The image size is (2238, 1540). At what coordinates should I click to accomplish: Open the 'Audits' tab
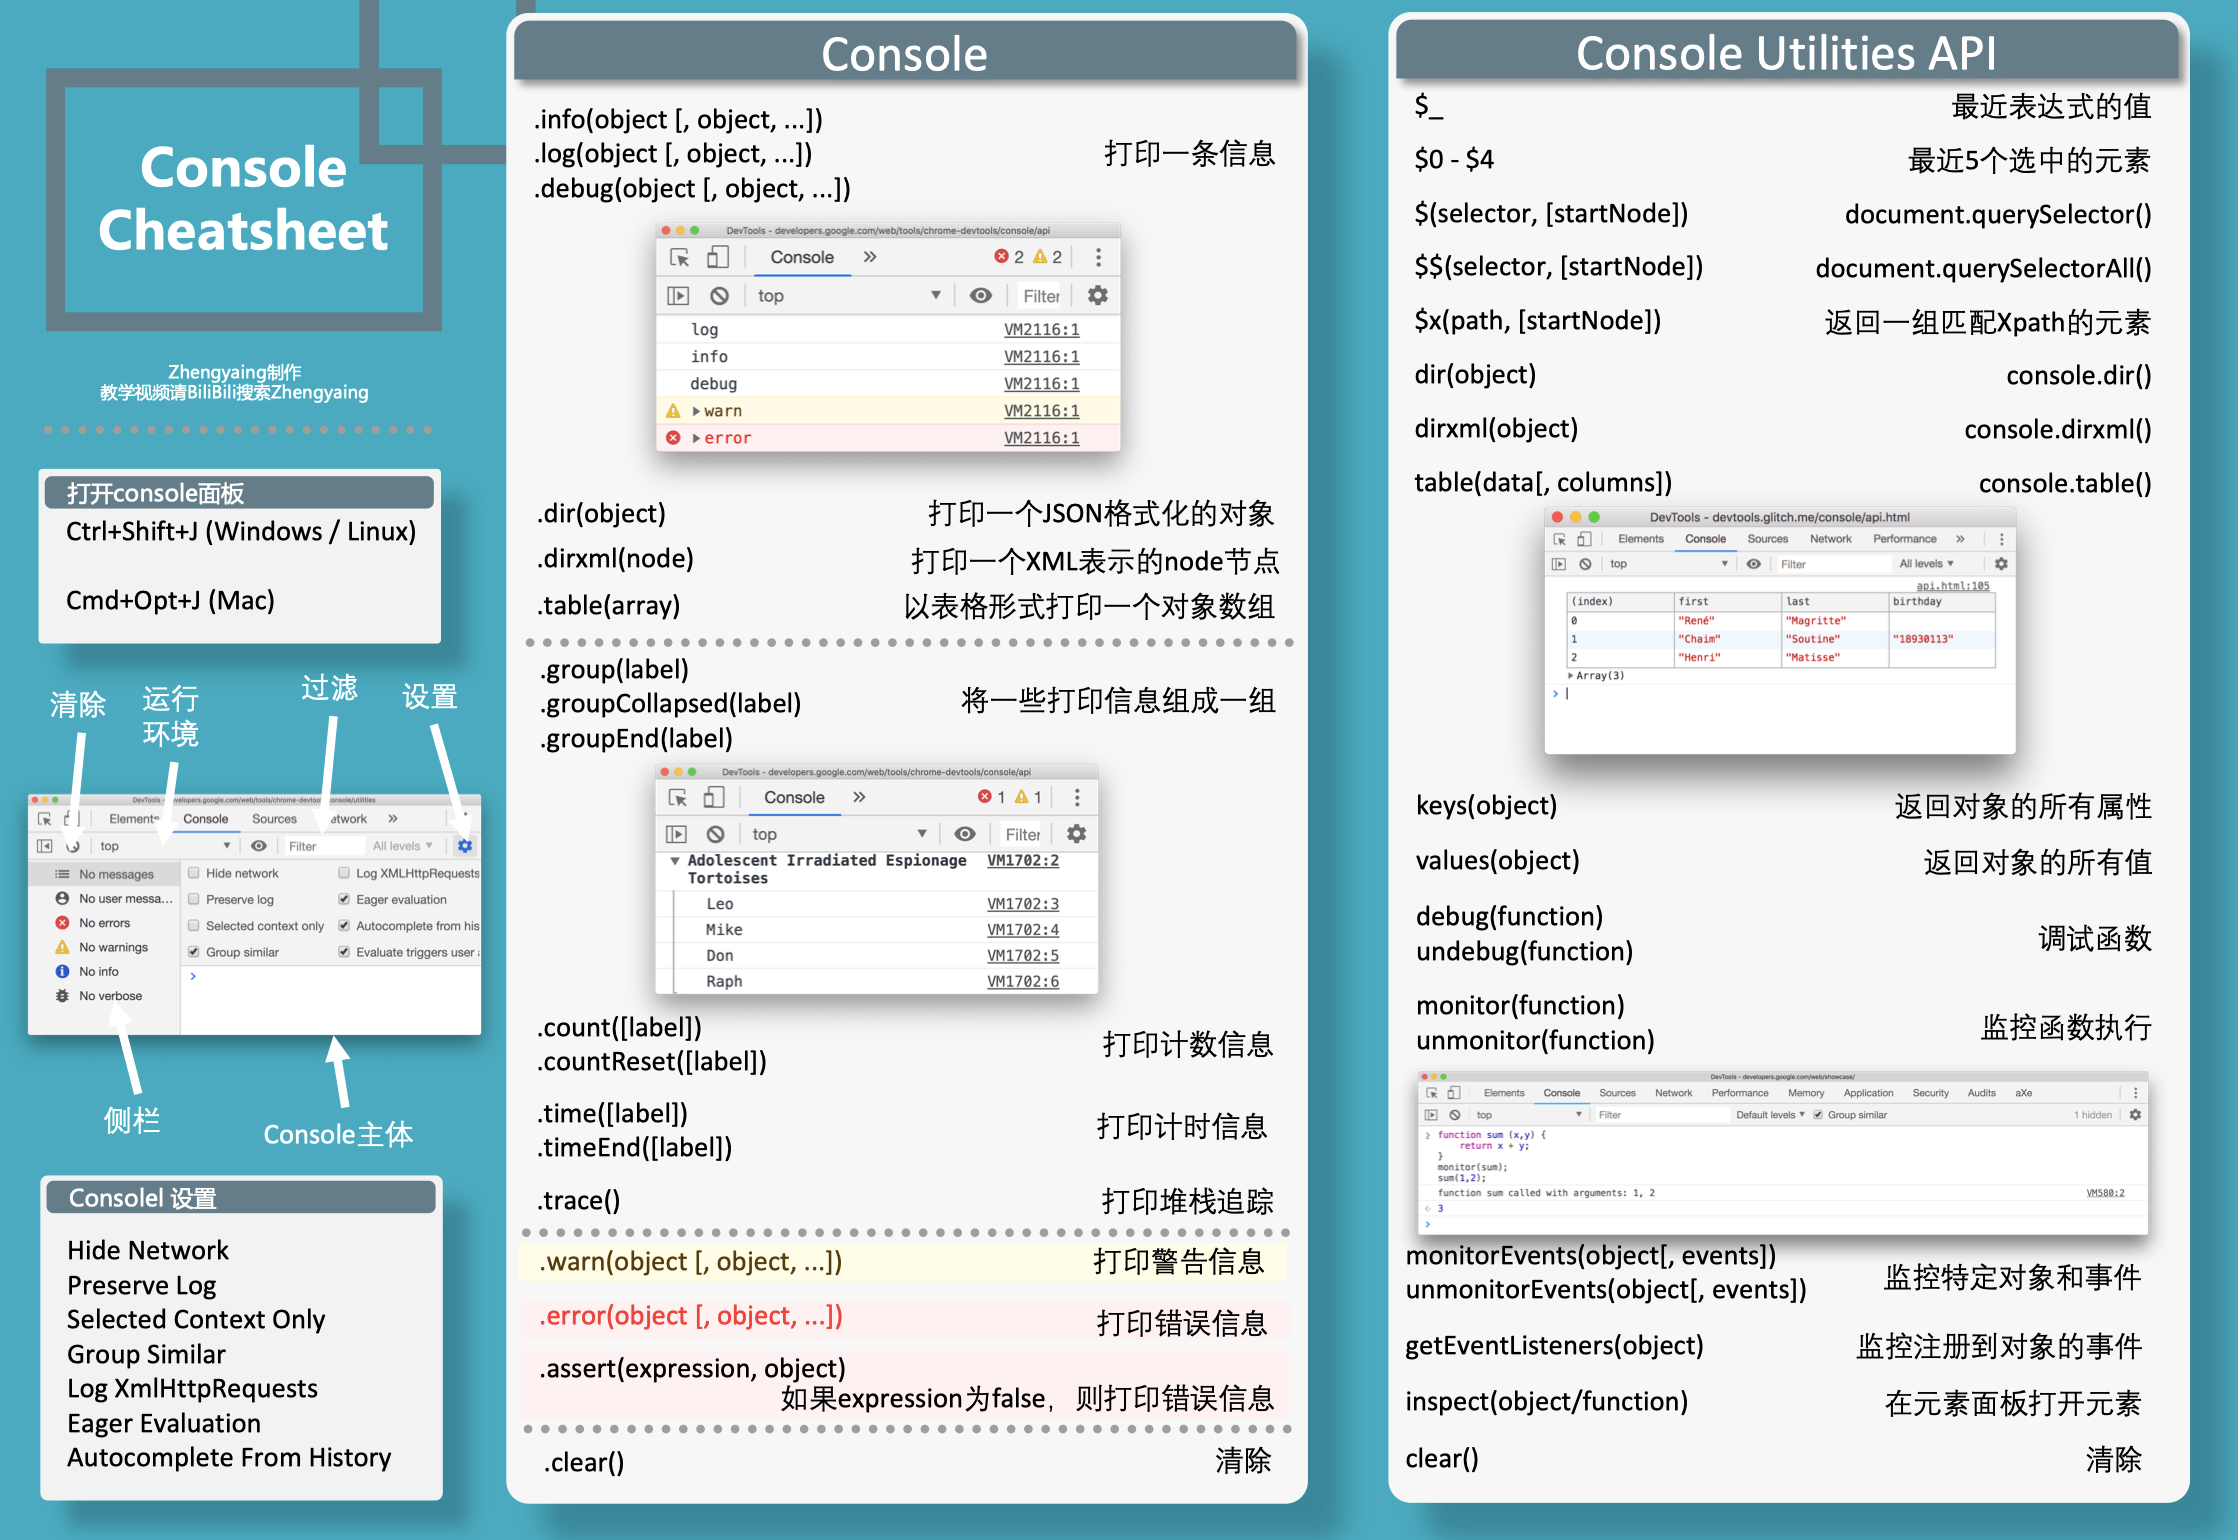tap(1981, 1093)
